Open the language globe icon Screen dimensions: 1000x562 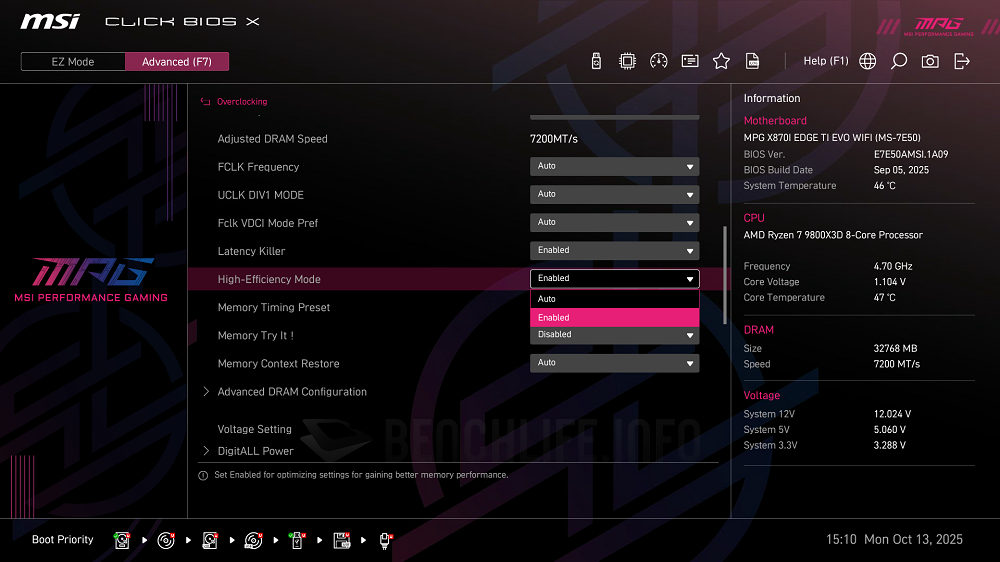867,61
